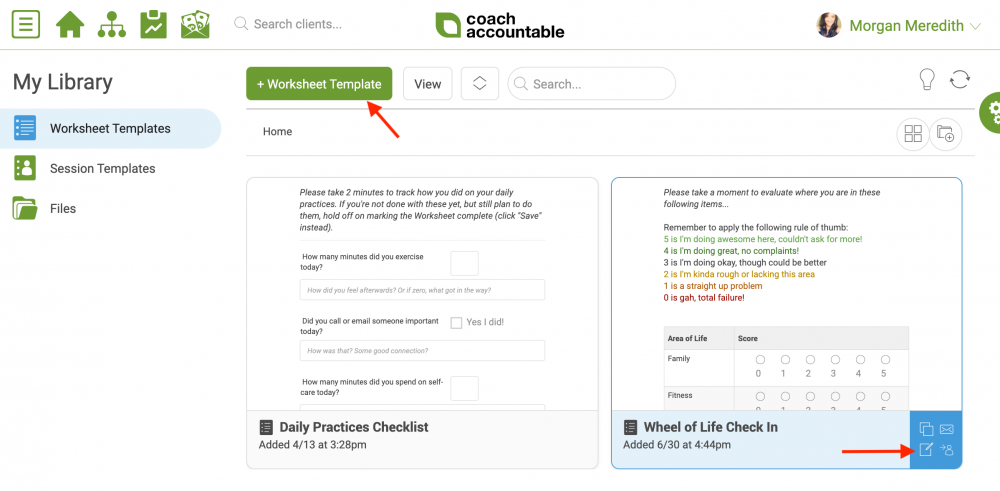Switch to grid view icon

coord(913,134)
